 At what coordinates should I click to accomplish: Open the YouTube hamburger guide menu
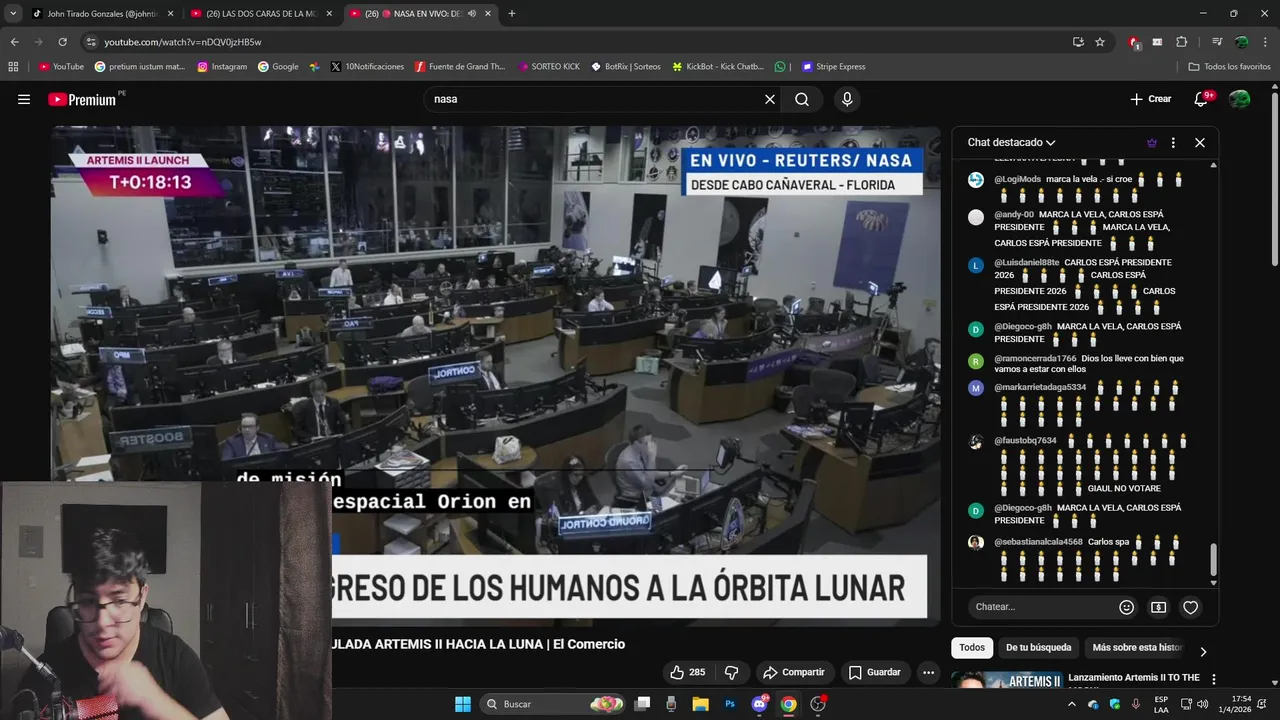tap(24, 99)
